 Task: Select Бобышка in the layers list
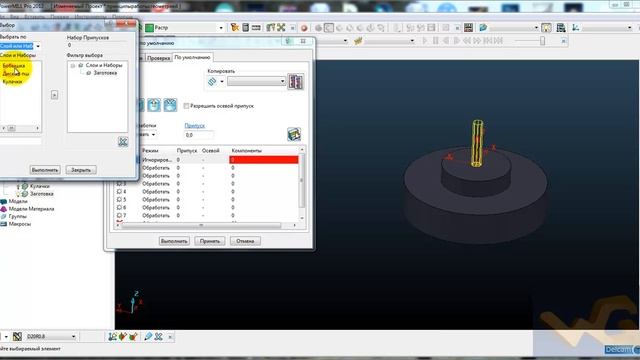pyautogui.click(x=13, y=66)
